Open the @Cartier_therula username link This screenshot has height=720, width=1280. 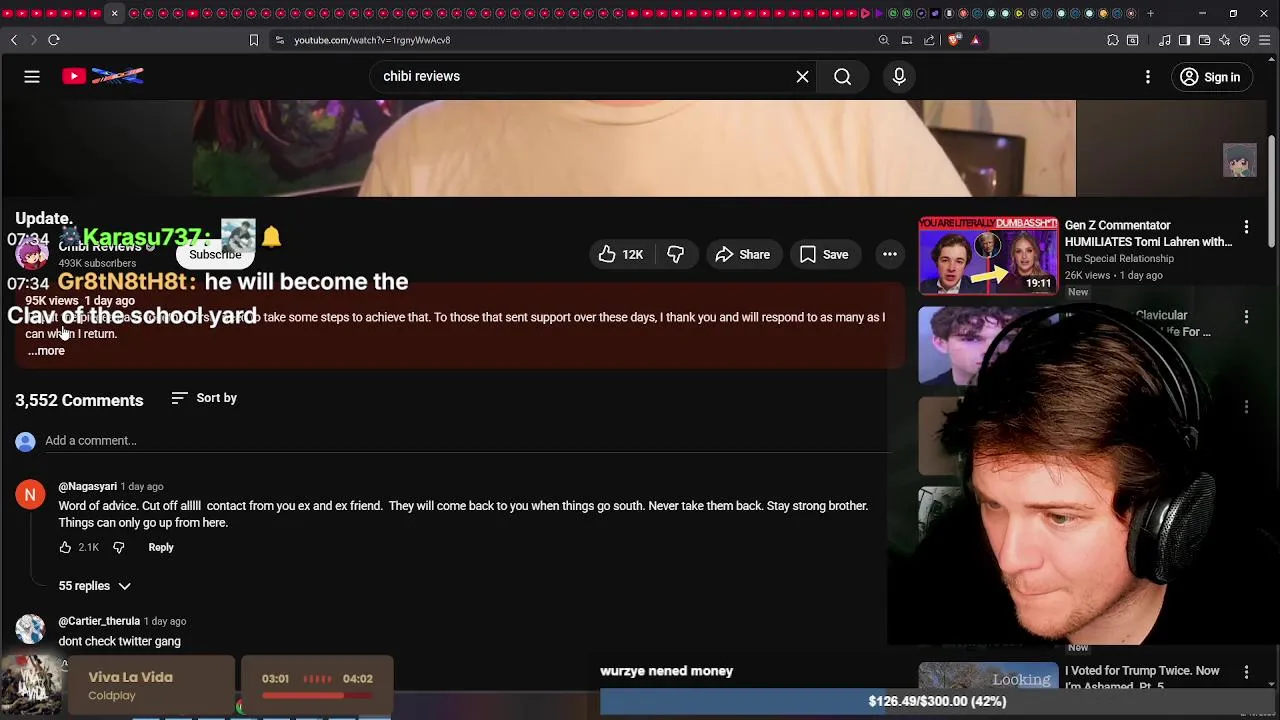point(99,621)
